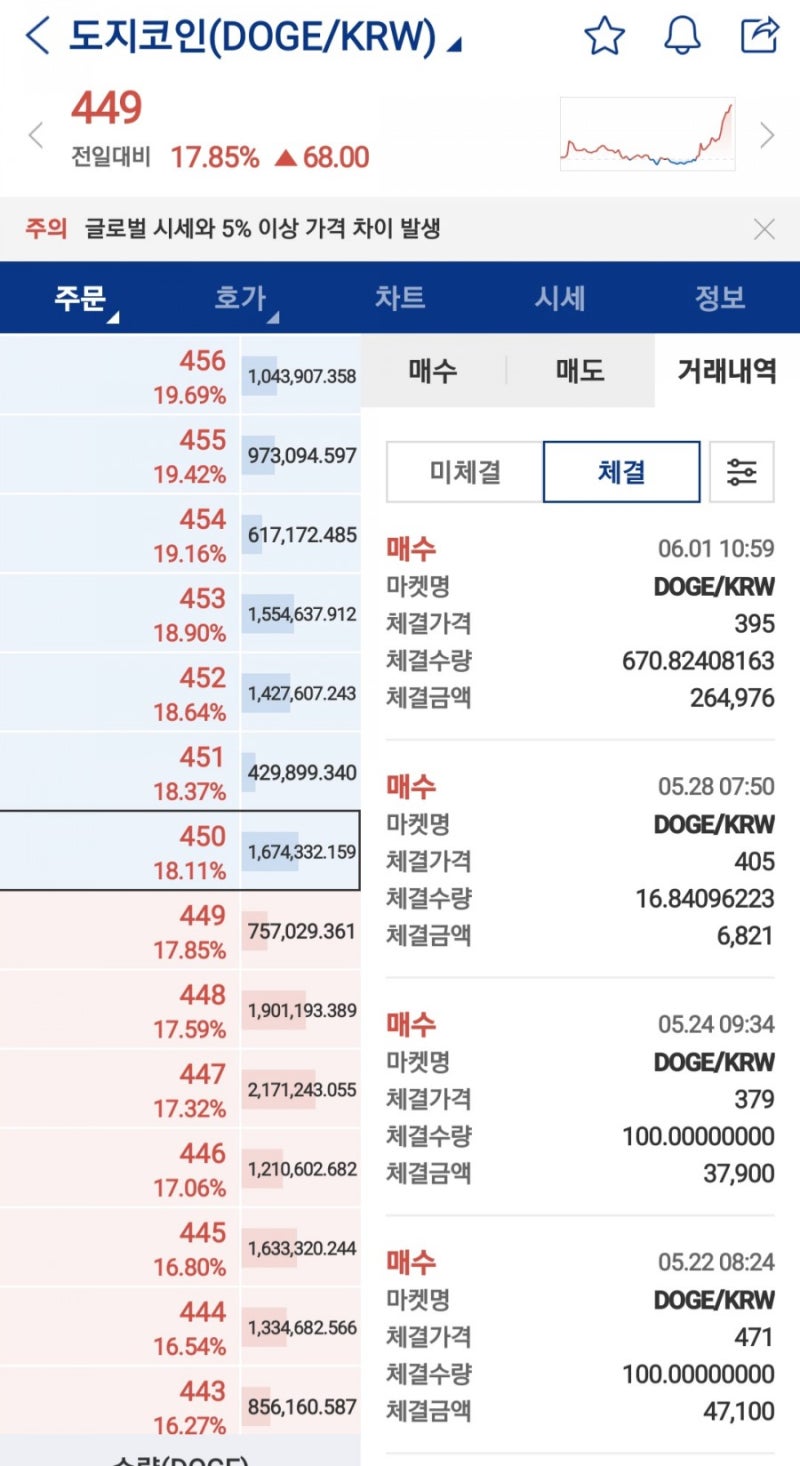This screenshot has height=1466, width=800.
Task: Open the 주문 tab
Action: tap(80, 298)
